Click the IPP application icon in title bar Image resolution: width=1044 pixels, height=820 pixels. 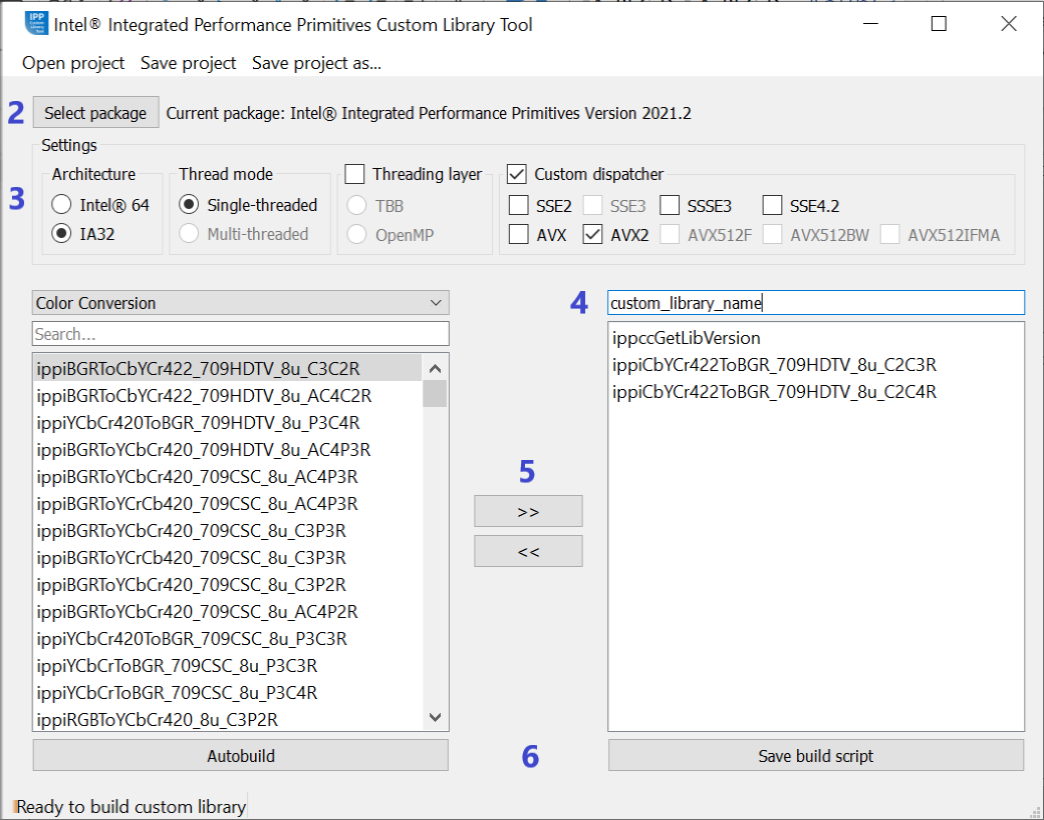tap(36, 24)
